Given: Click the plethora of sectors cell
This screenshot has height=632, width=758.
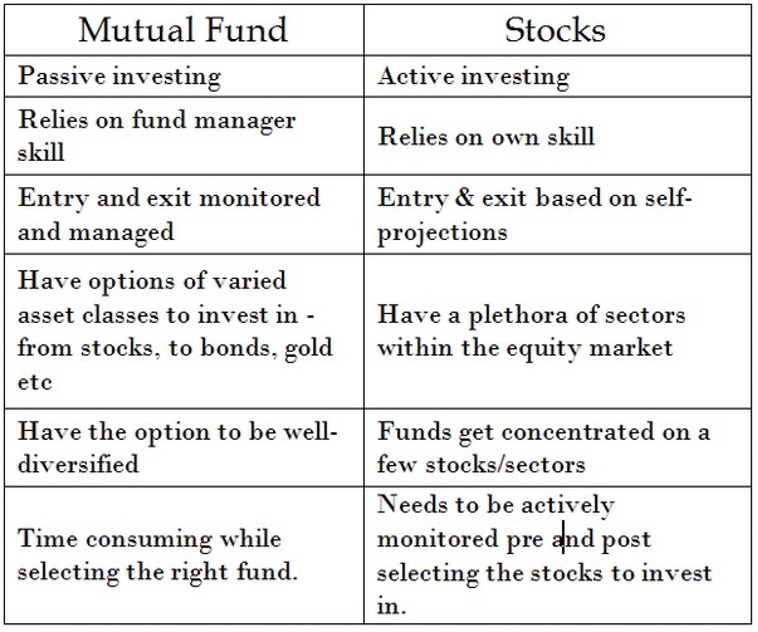Looking at the screenshot, I should (x=557, y=331).
